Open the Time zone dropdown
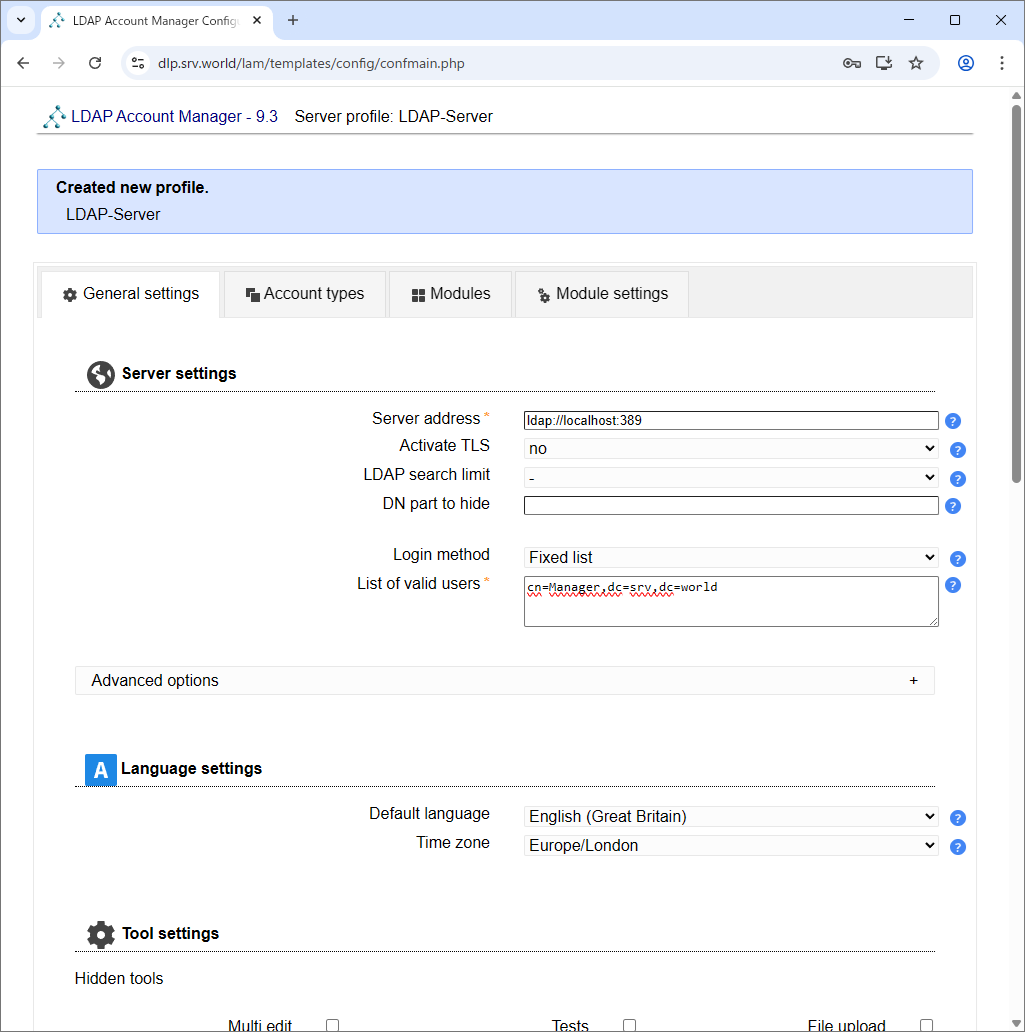The height and width of the screenshot is (1032, 1025). coord(731,846)
